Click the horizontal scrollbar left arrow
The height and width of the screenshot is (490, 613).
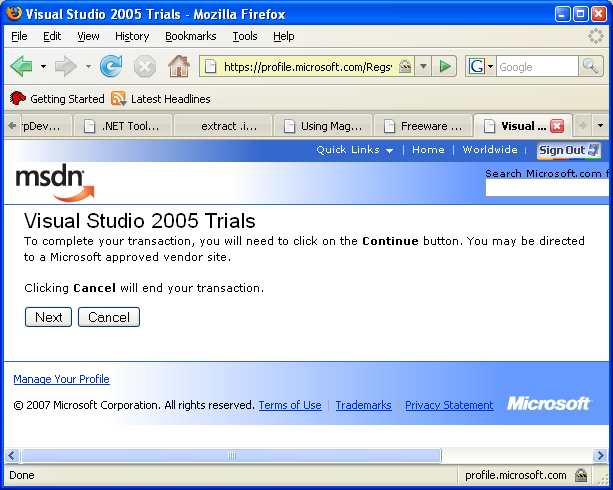(x=12, y=456)
